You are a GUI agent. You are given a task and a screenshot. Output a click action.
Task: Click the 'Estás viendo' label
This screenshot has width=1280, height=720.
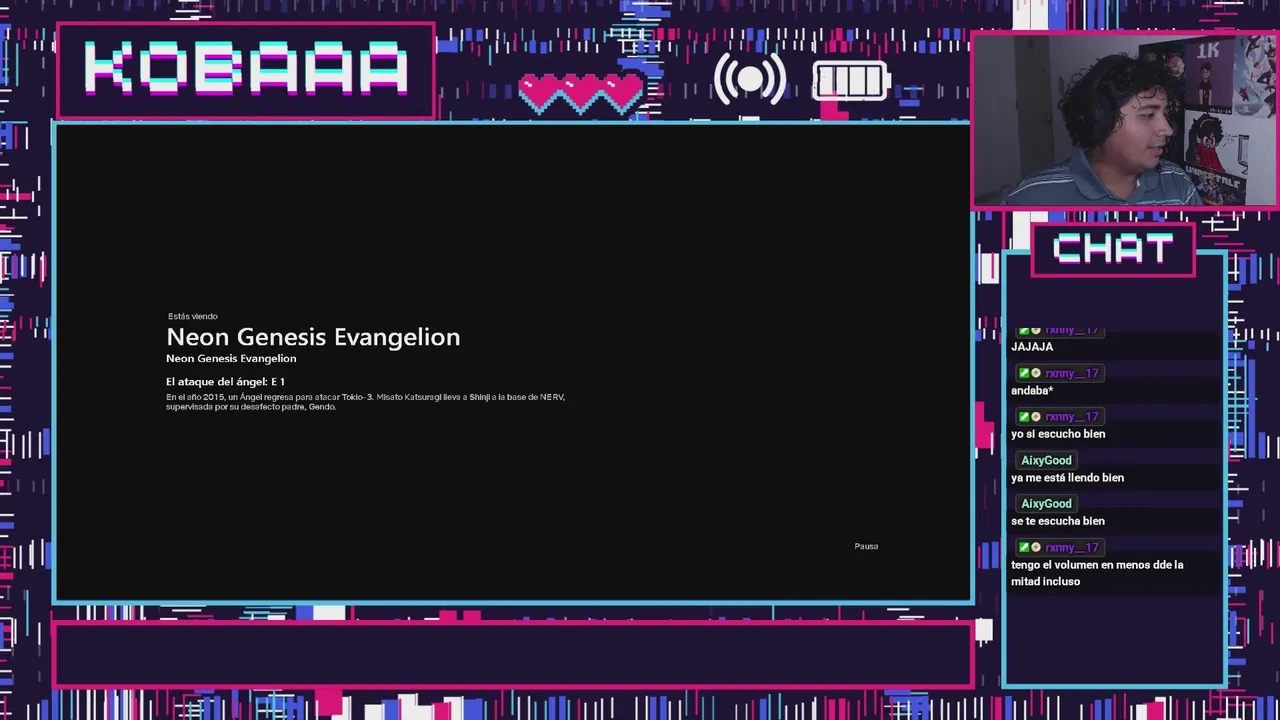[193, 316]
